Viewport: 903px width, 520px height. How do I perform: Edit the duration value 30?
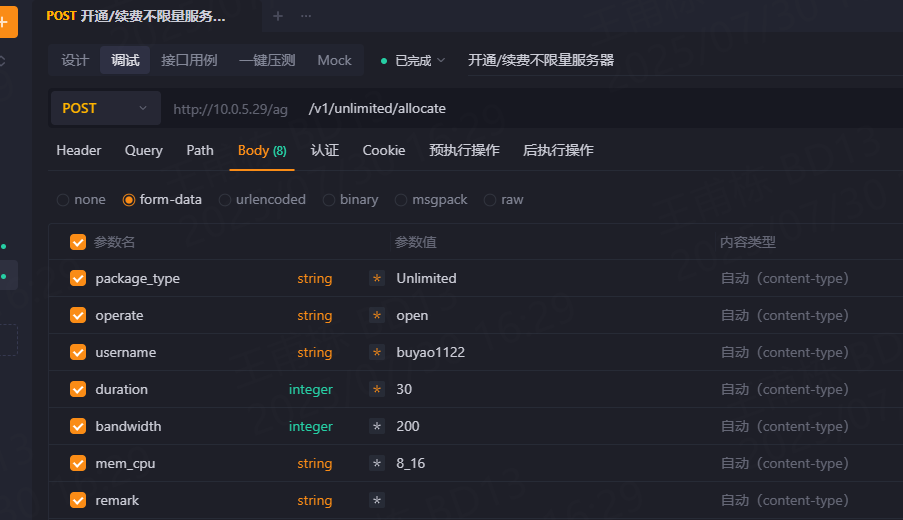point(404,389)
